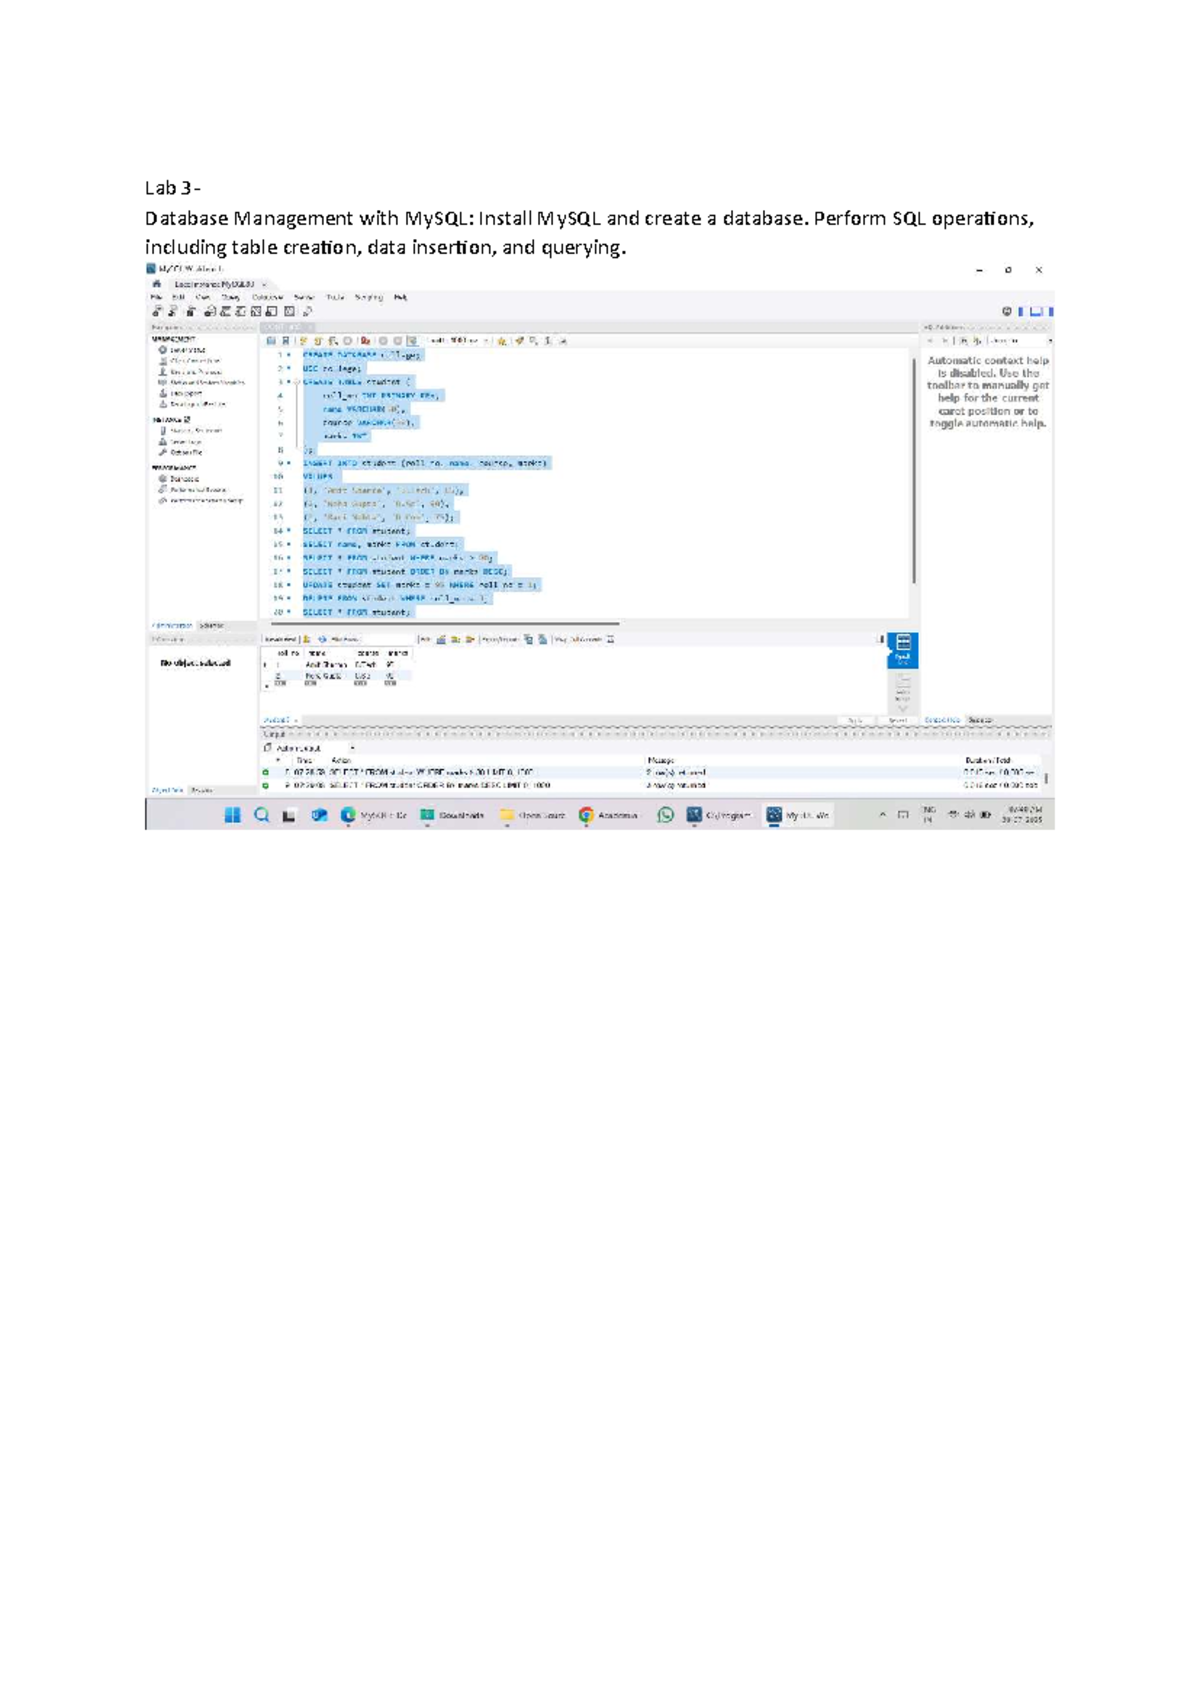Toggle invisible characters display icon
Screen dimensions: 1200x1696
(x=548, y=341)
